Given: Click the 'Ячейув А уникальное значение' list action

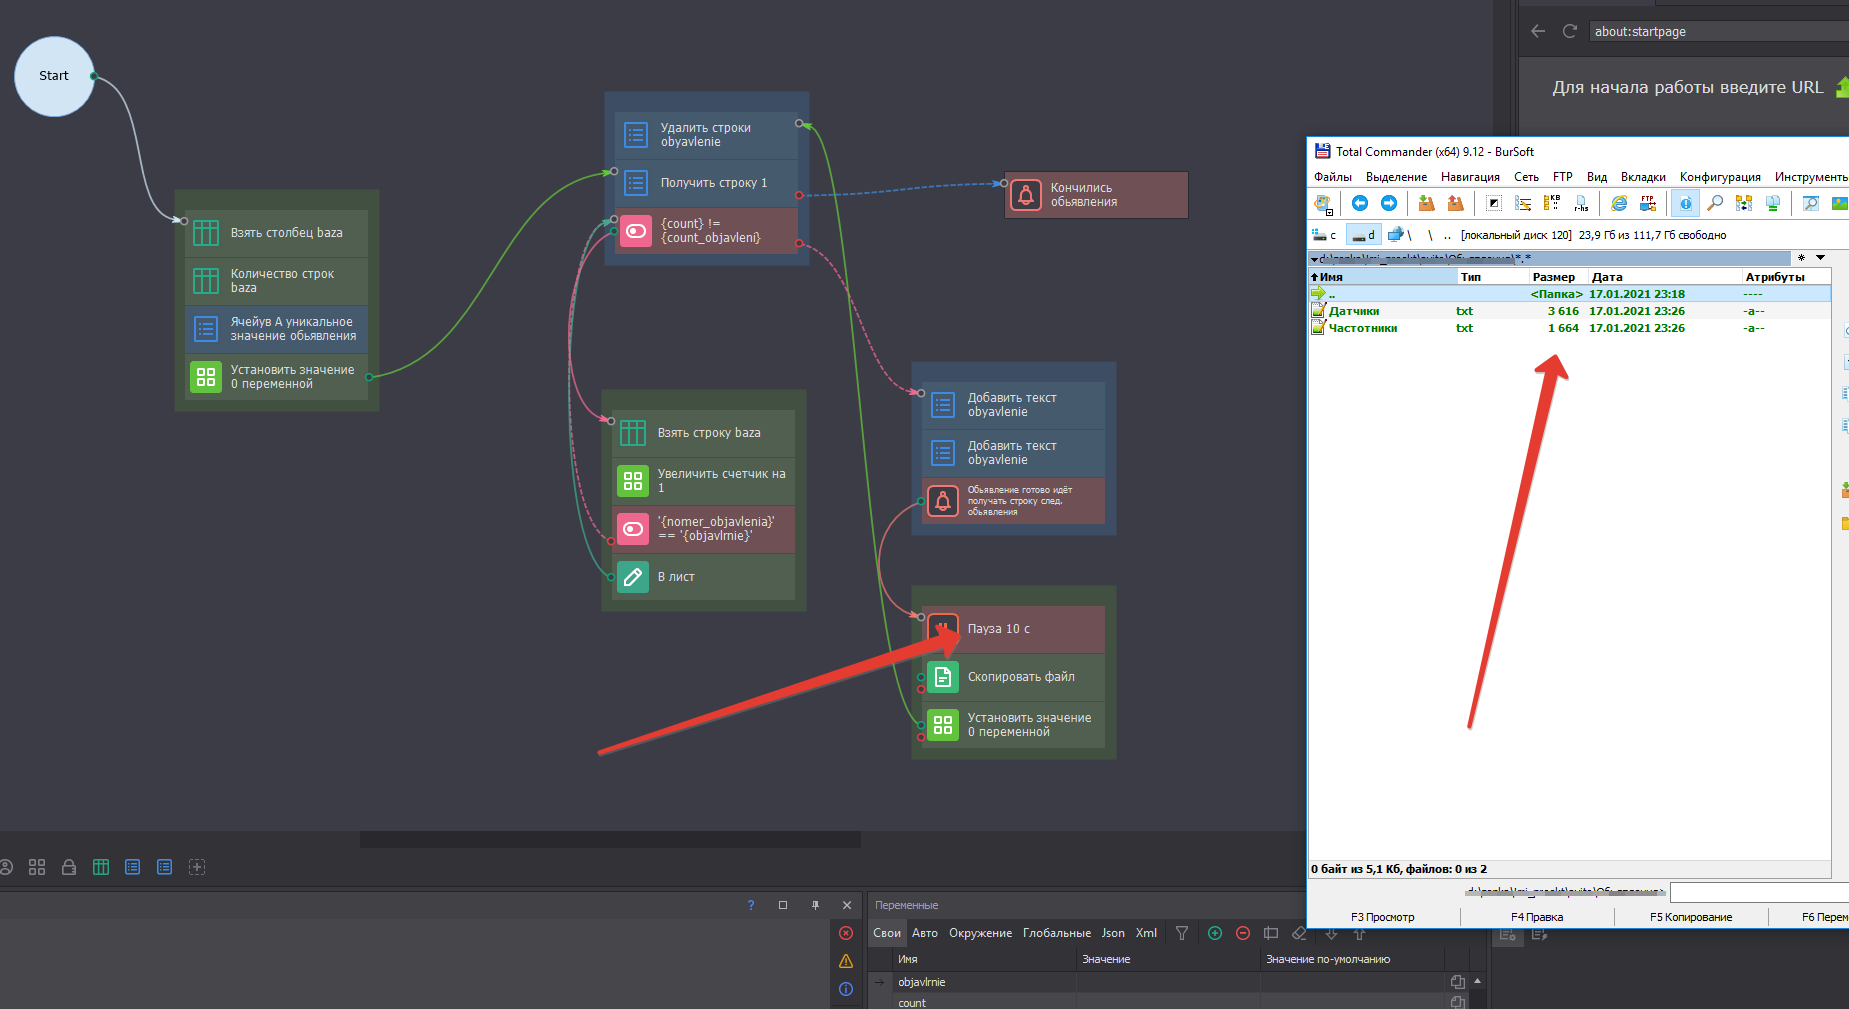Looking at the screenshot, I should [276, 329].
